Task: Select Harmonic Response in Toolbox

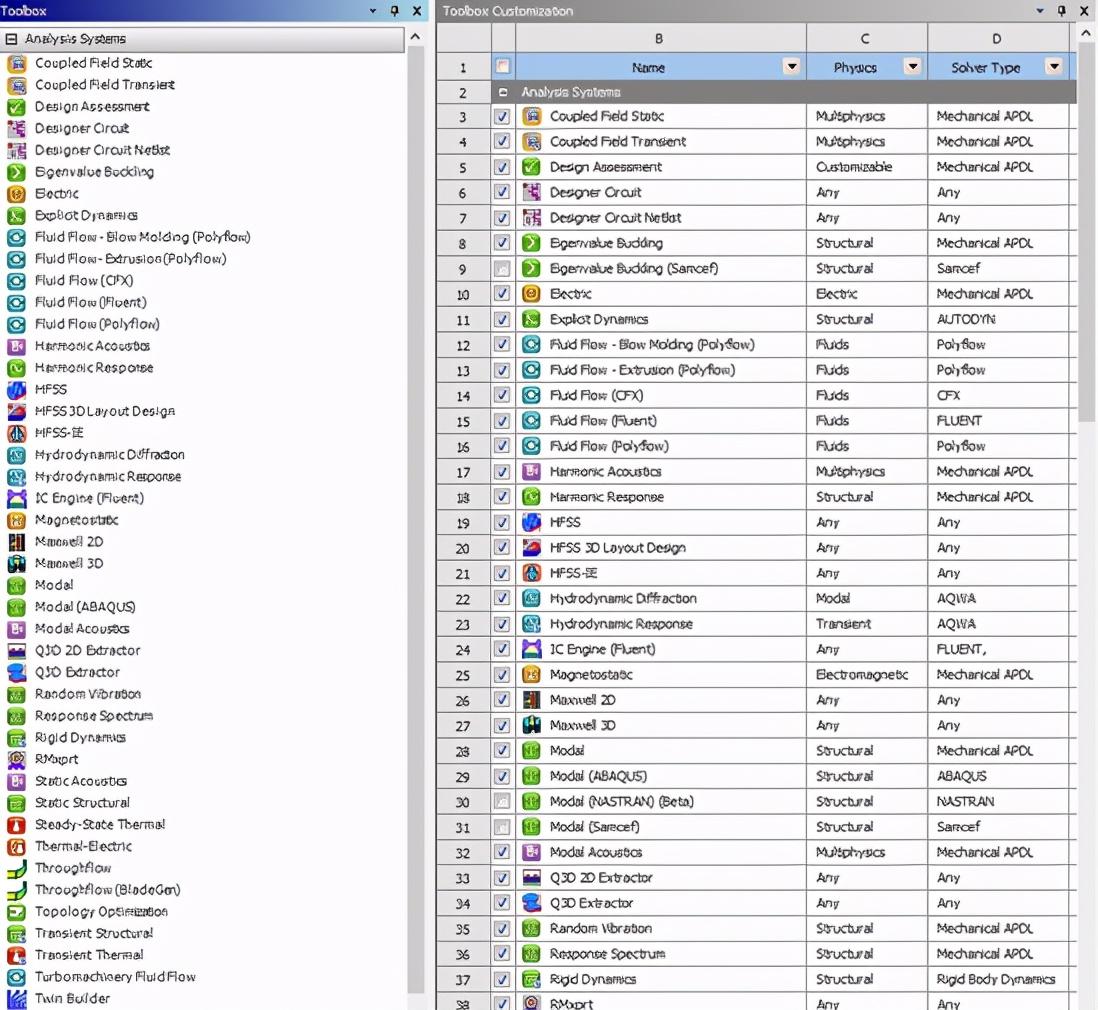Action: click(x=94, y=368)
